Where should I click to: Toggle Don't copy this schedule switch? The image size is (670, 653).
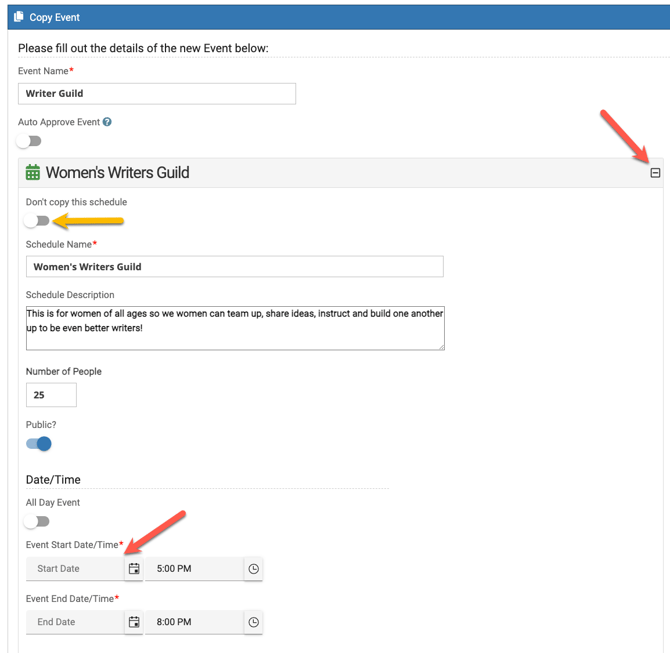(x=37, y=221)
